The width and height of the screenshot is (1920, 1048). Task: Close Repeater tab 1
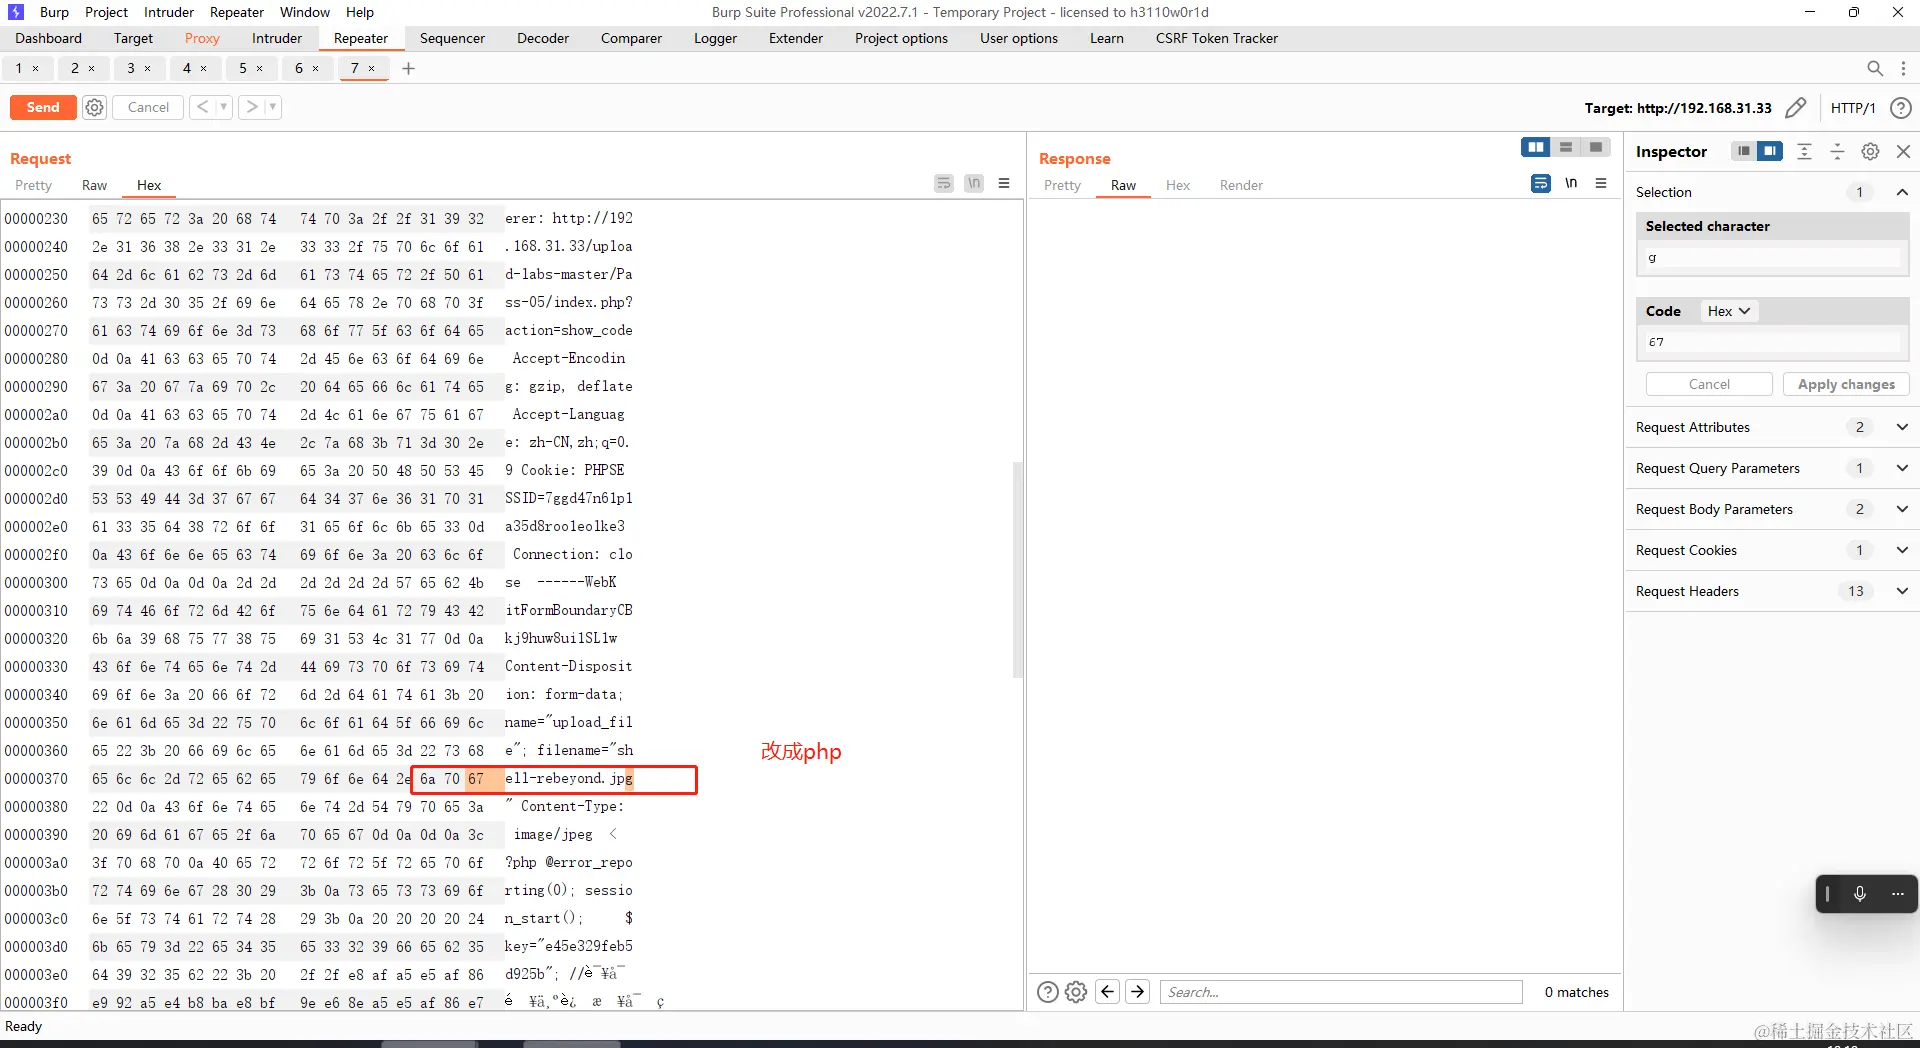point(36,68)
